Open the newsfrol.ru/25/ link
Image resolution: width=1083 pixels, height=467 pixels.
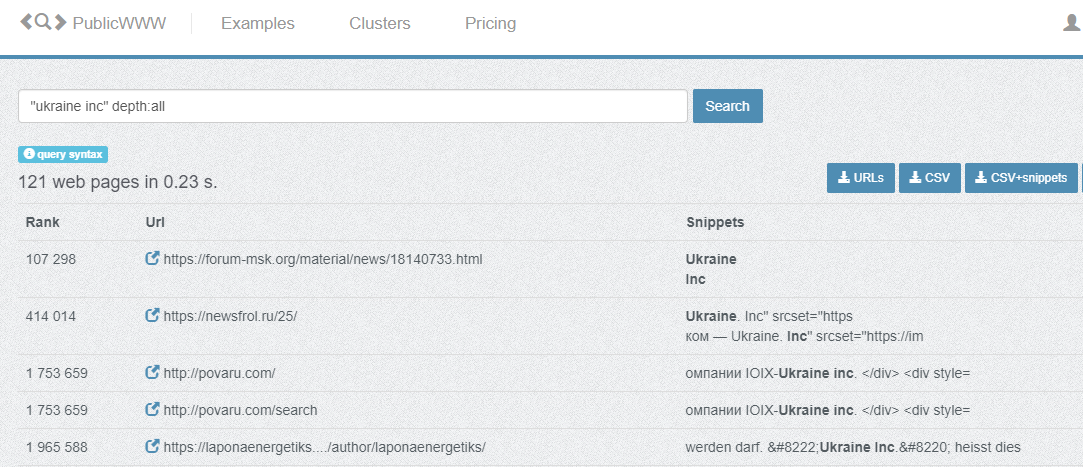230,316
